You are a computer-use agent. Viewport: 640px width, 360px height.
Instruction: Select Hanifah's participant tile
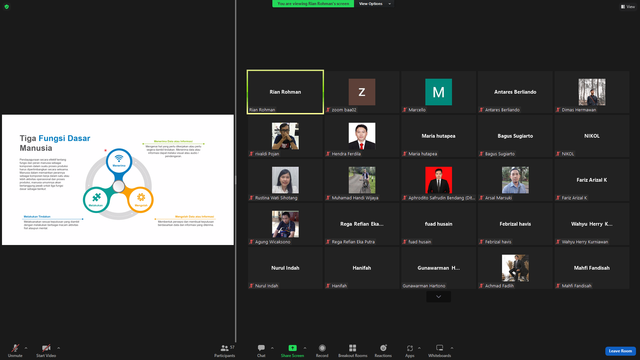coord(362,268)
